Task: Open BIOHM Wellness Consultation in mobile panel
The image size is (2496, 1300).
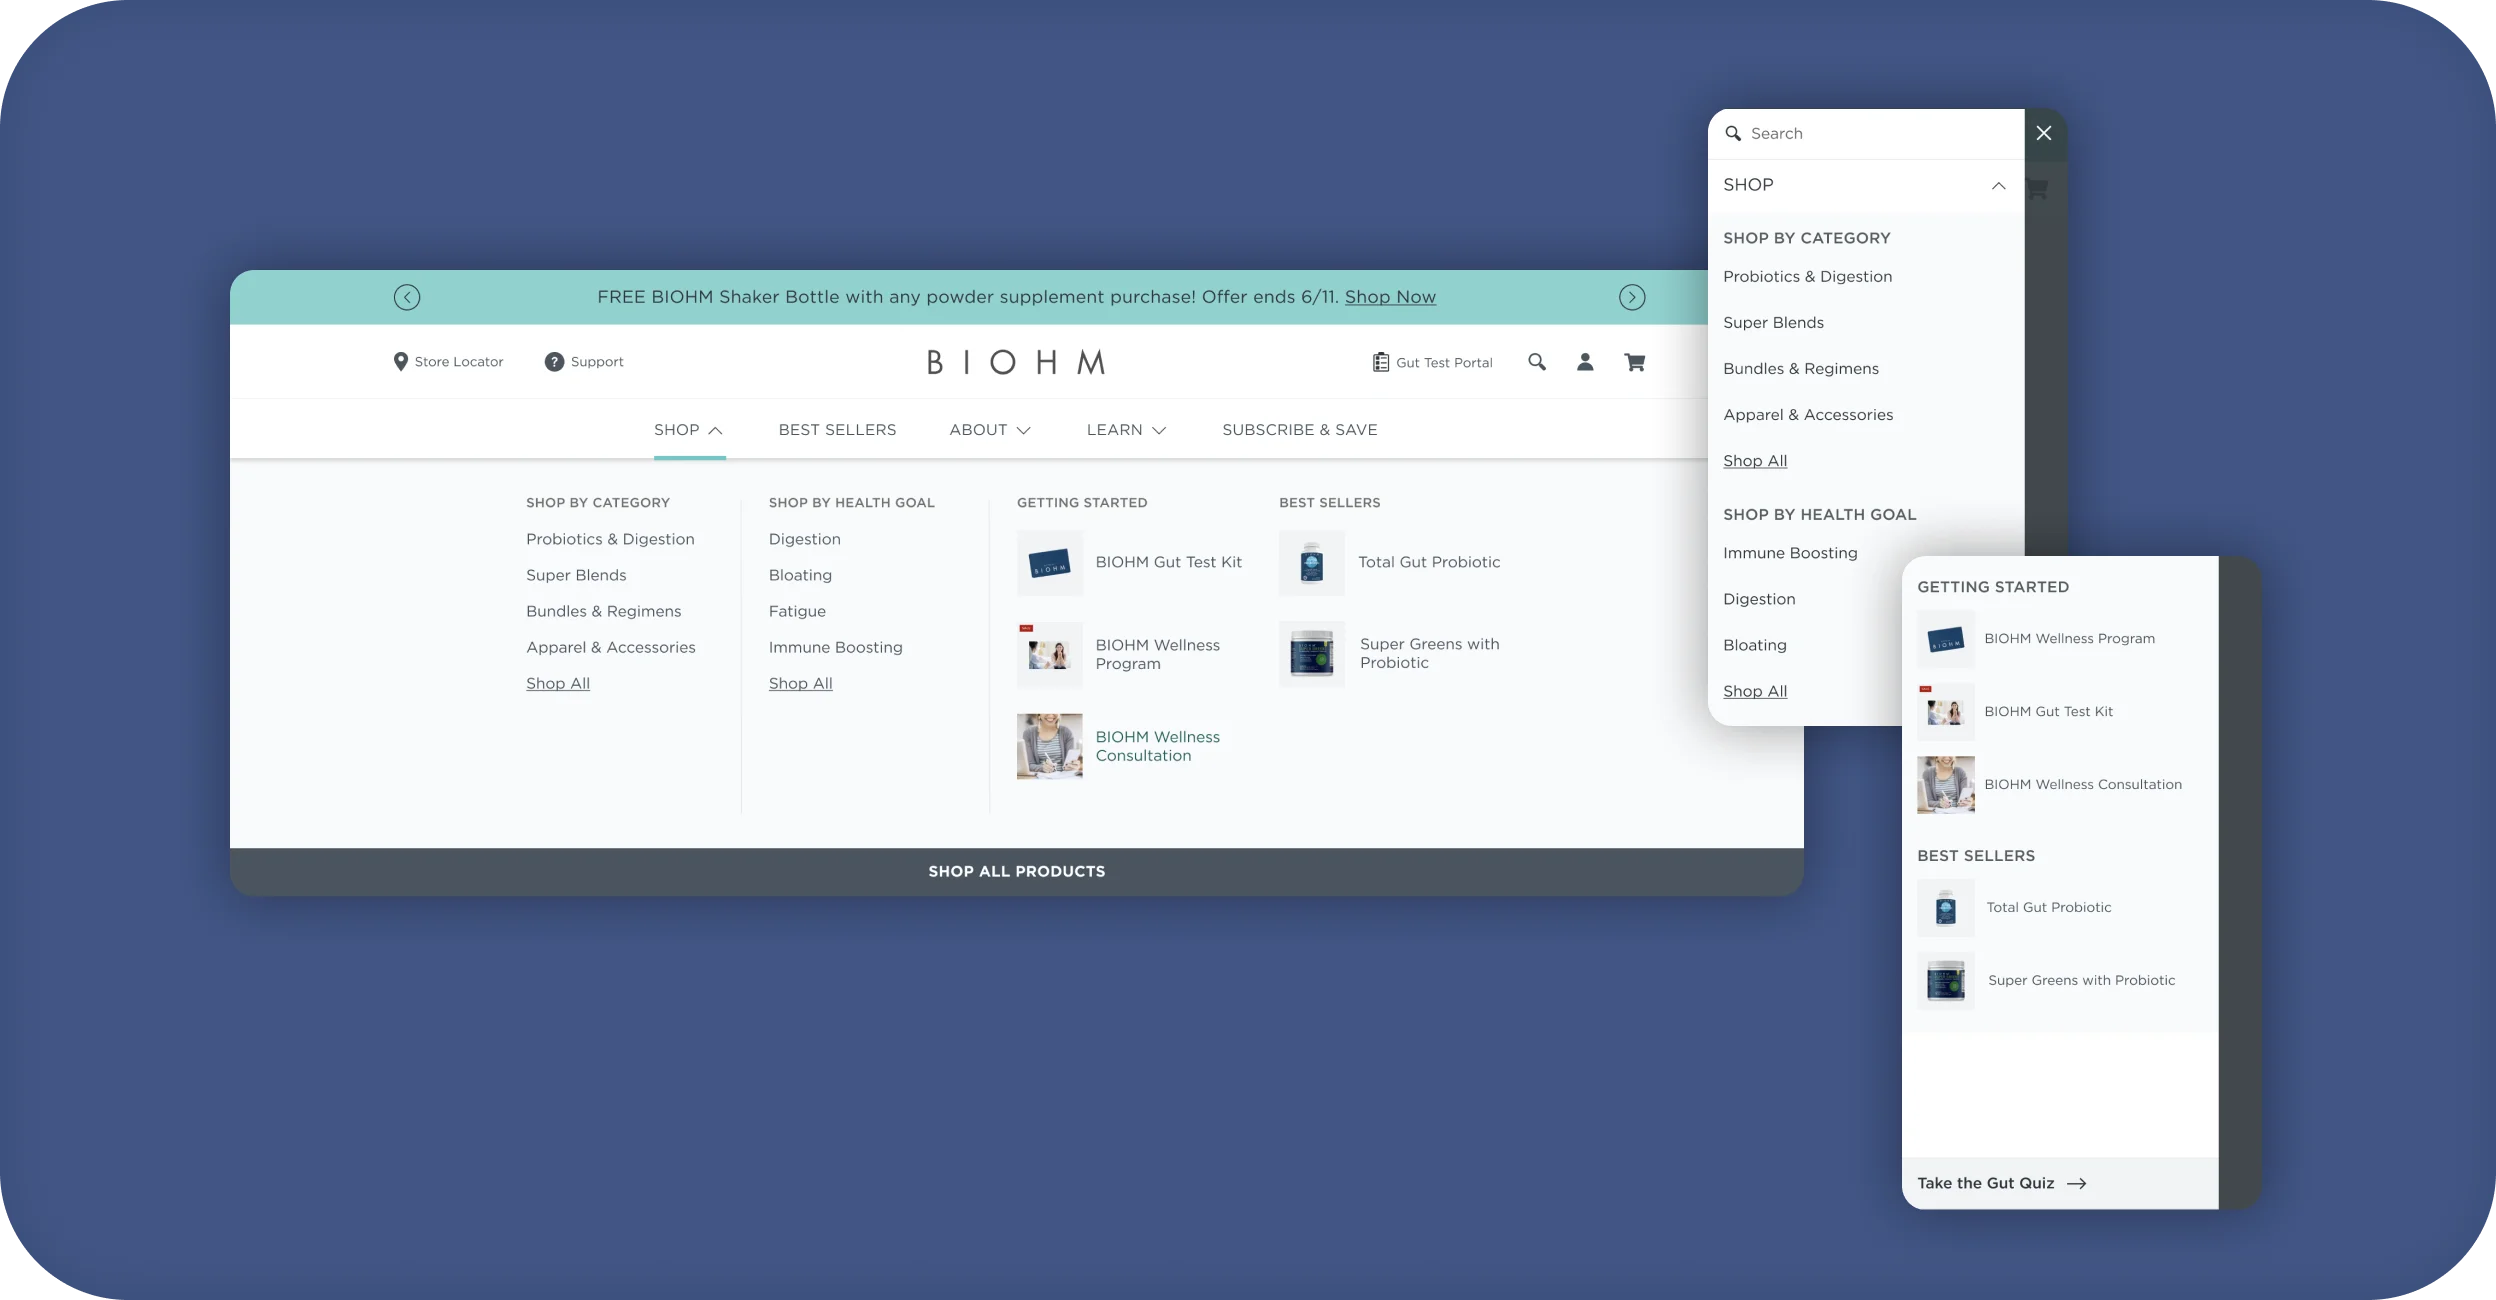Action: [2082, 785]
